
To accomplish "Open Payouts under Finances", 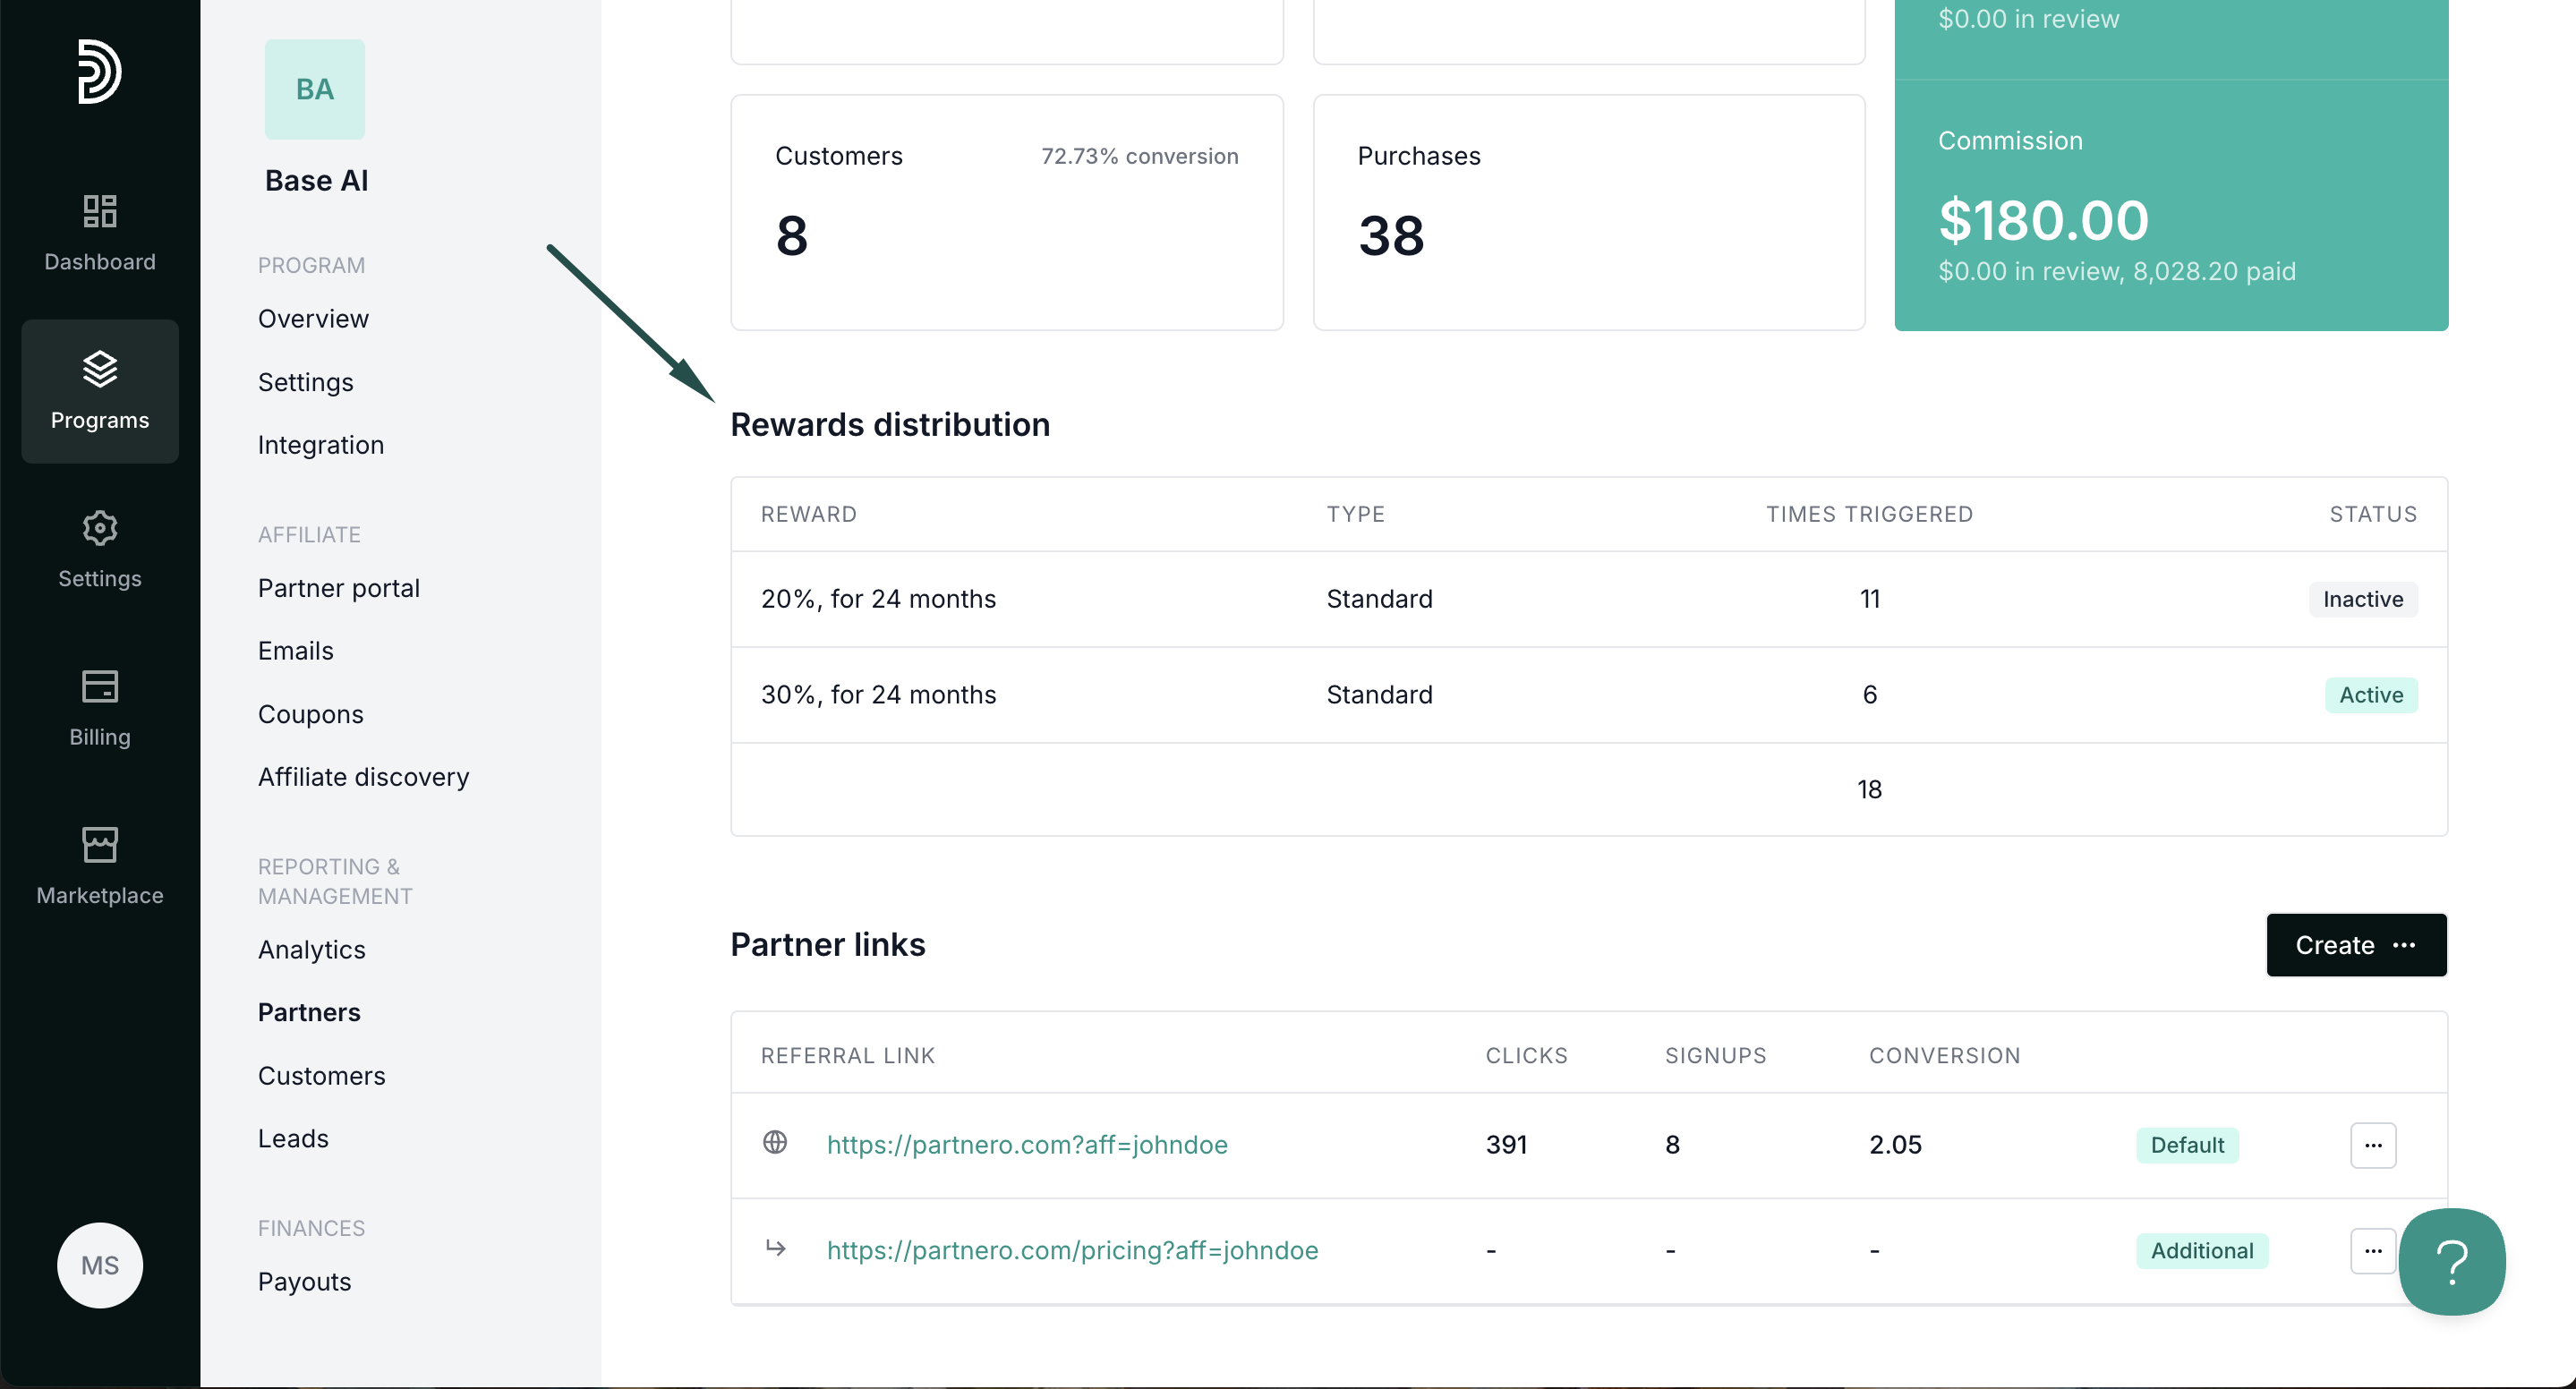I will [x=304, y=1281].
